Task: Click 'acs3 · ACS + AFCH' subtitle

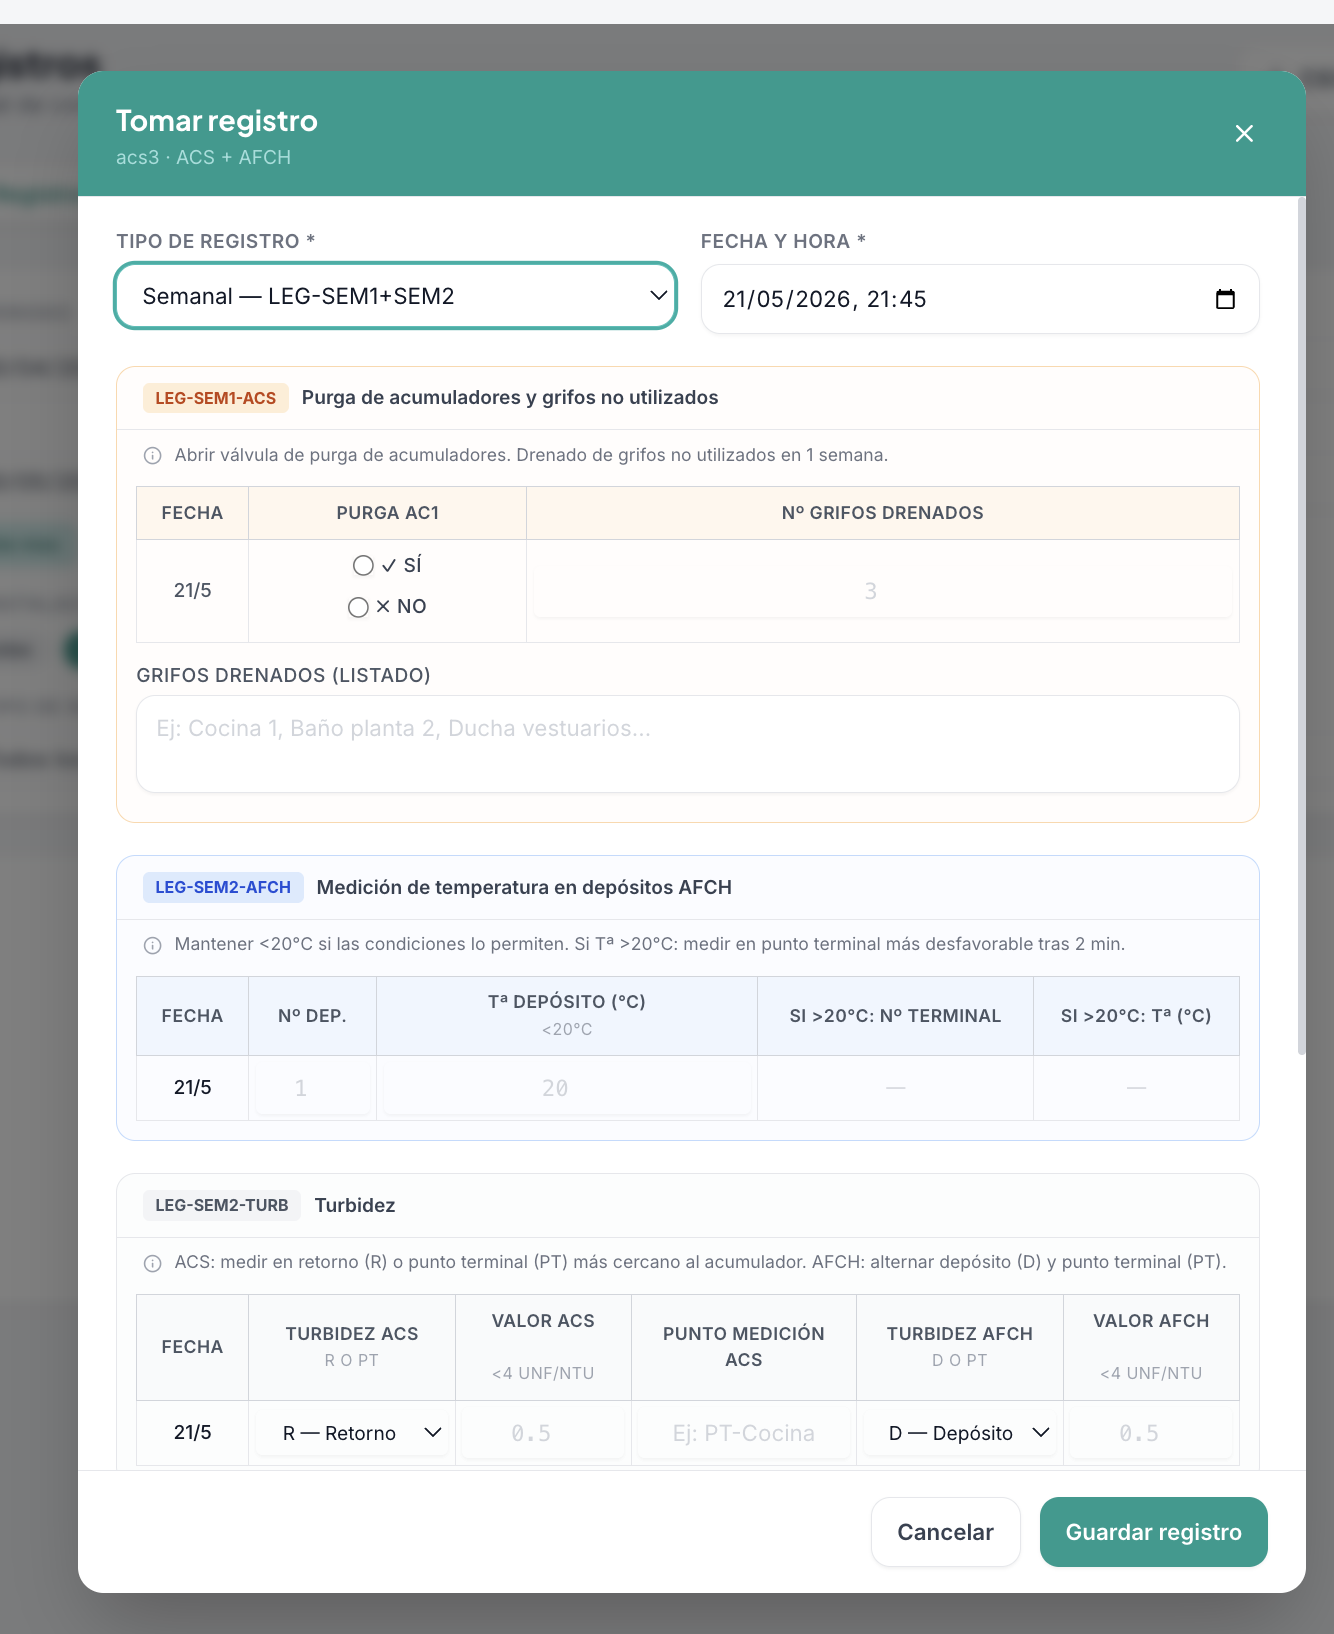Action: point(204,157)
